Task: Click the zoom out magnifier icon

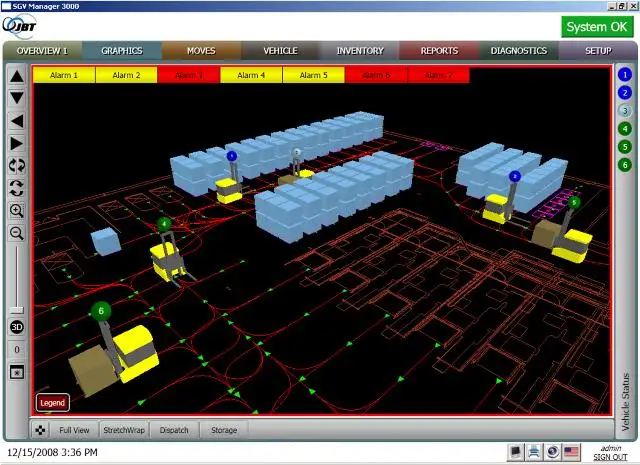Action: point(17,233)
